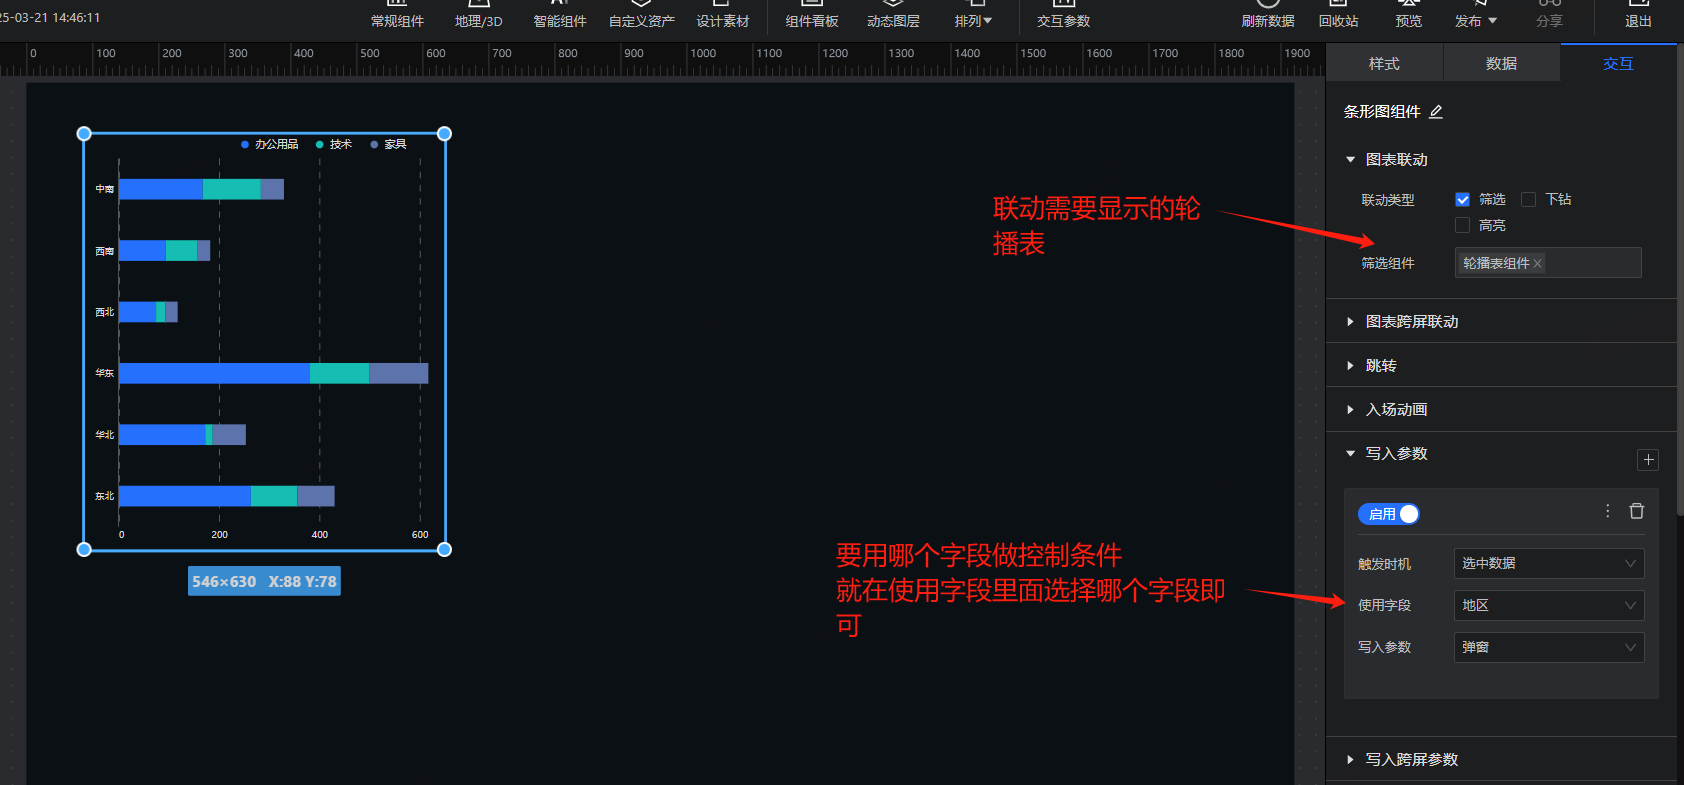Expand the 图表跨屏联动 section
The height and width of the screenshot is (785, 1684).
[1350, 322]
